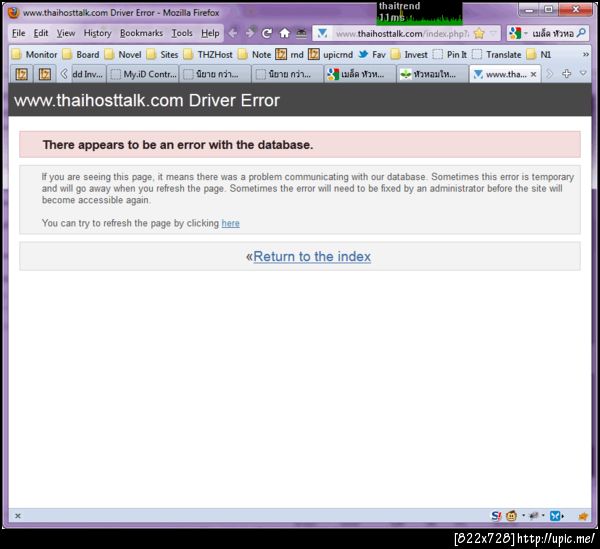Open the History menu
The height and width of the screenshot is (549, 600).
(98, 33)
